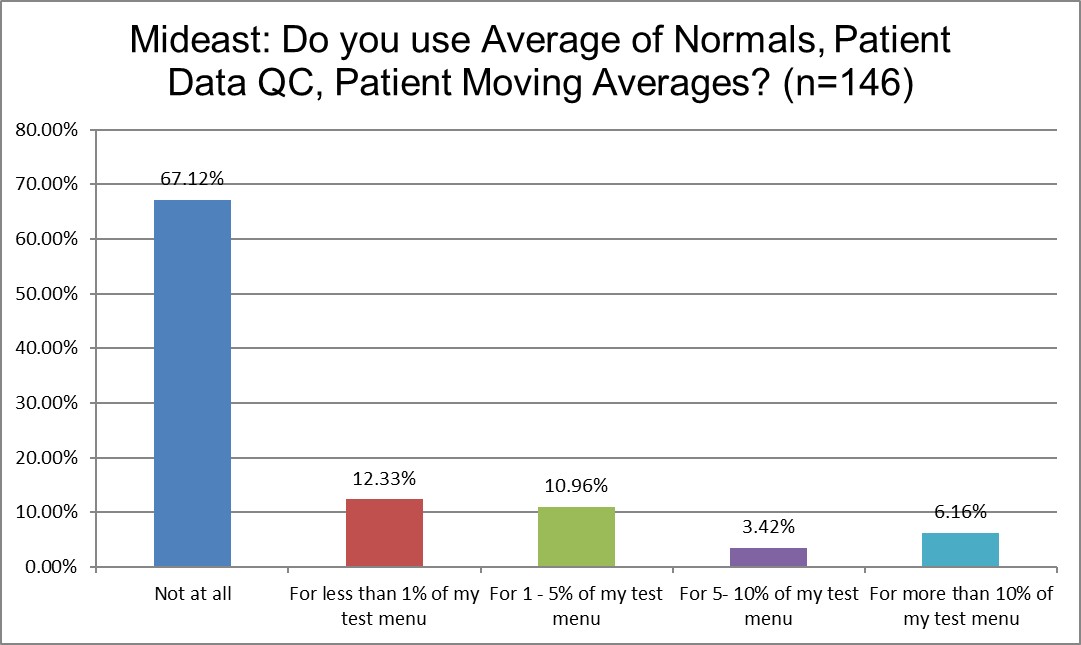The height and width of the screenshot is (645, 1081).
Task: Click 'For more than 10% of my test menu' label
Action: [960, 606]
